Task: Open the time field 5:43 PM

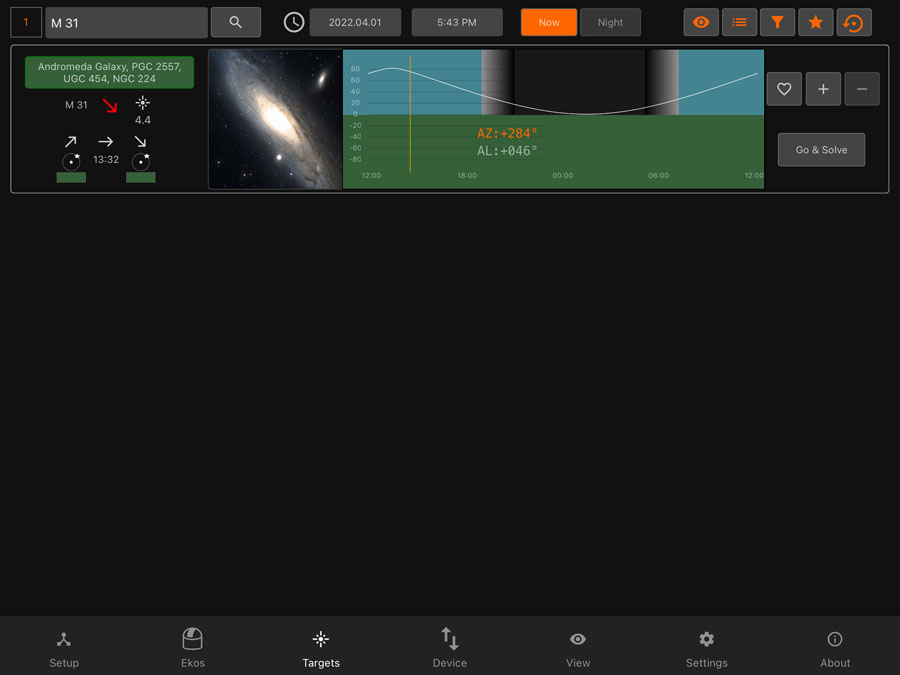Action: pos(457,22)
